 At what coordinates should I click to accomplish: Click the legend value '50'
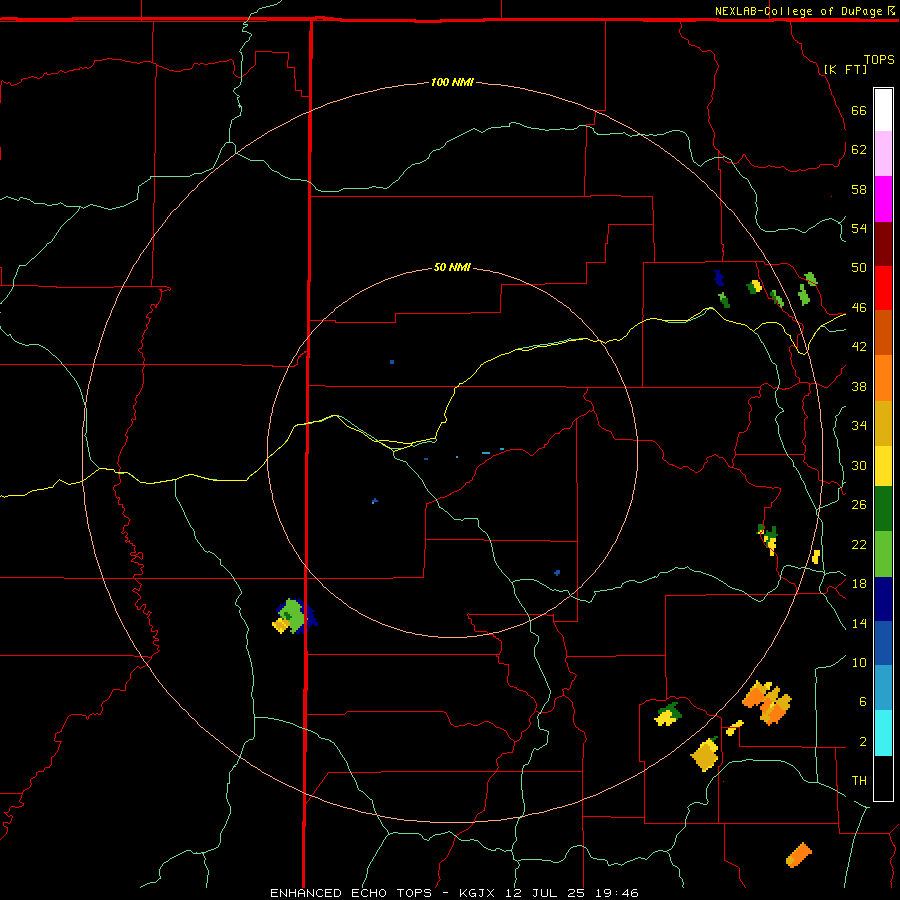(859, 267)
